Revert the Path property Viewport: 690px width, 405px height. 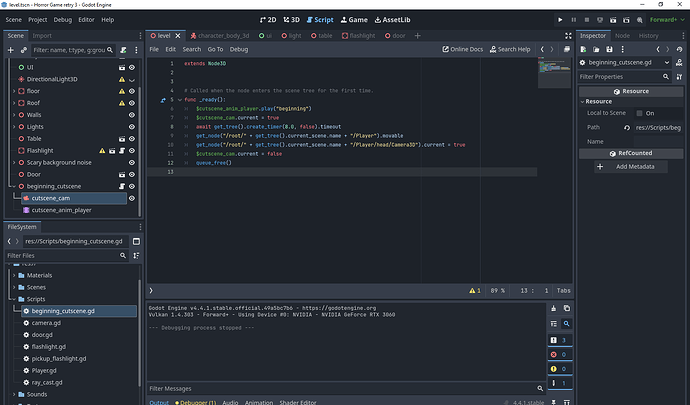pyautogui.click(x=627, y=128)
